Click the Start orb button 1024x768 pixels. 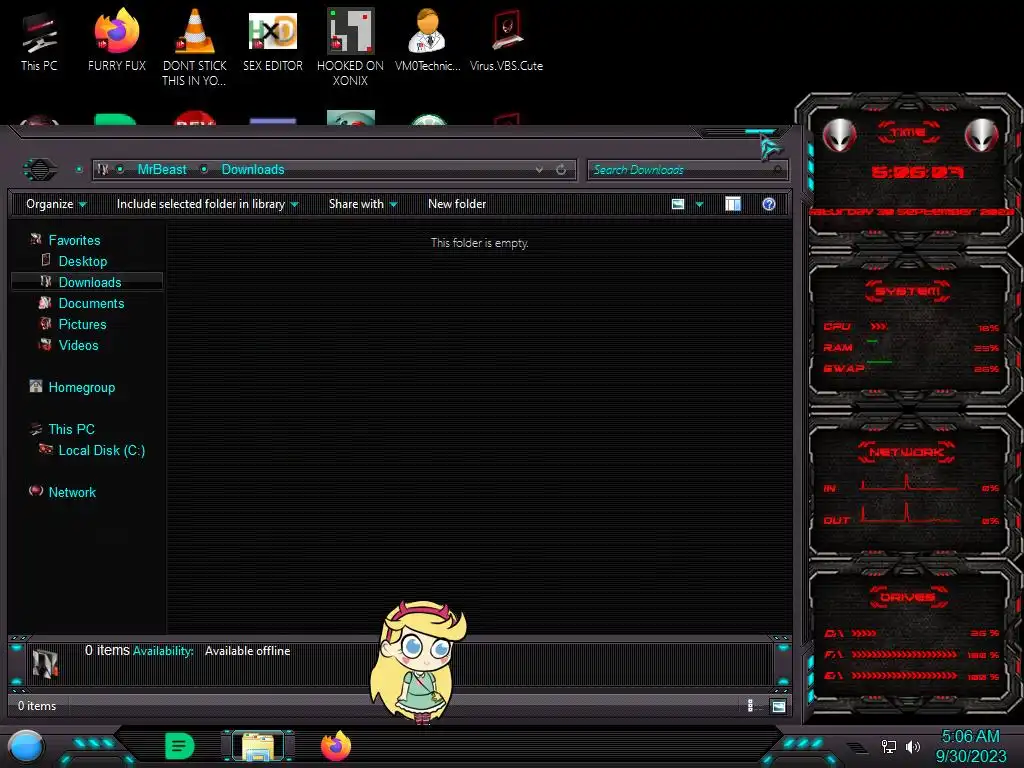(x=26, y=747)
